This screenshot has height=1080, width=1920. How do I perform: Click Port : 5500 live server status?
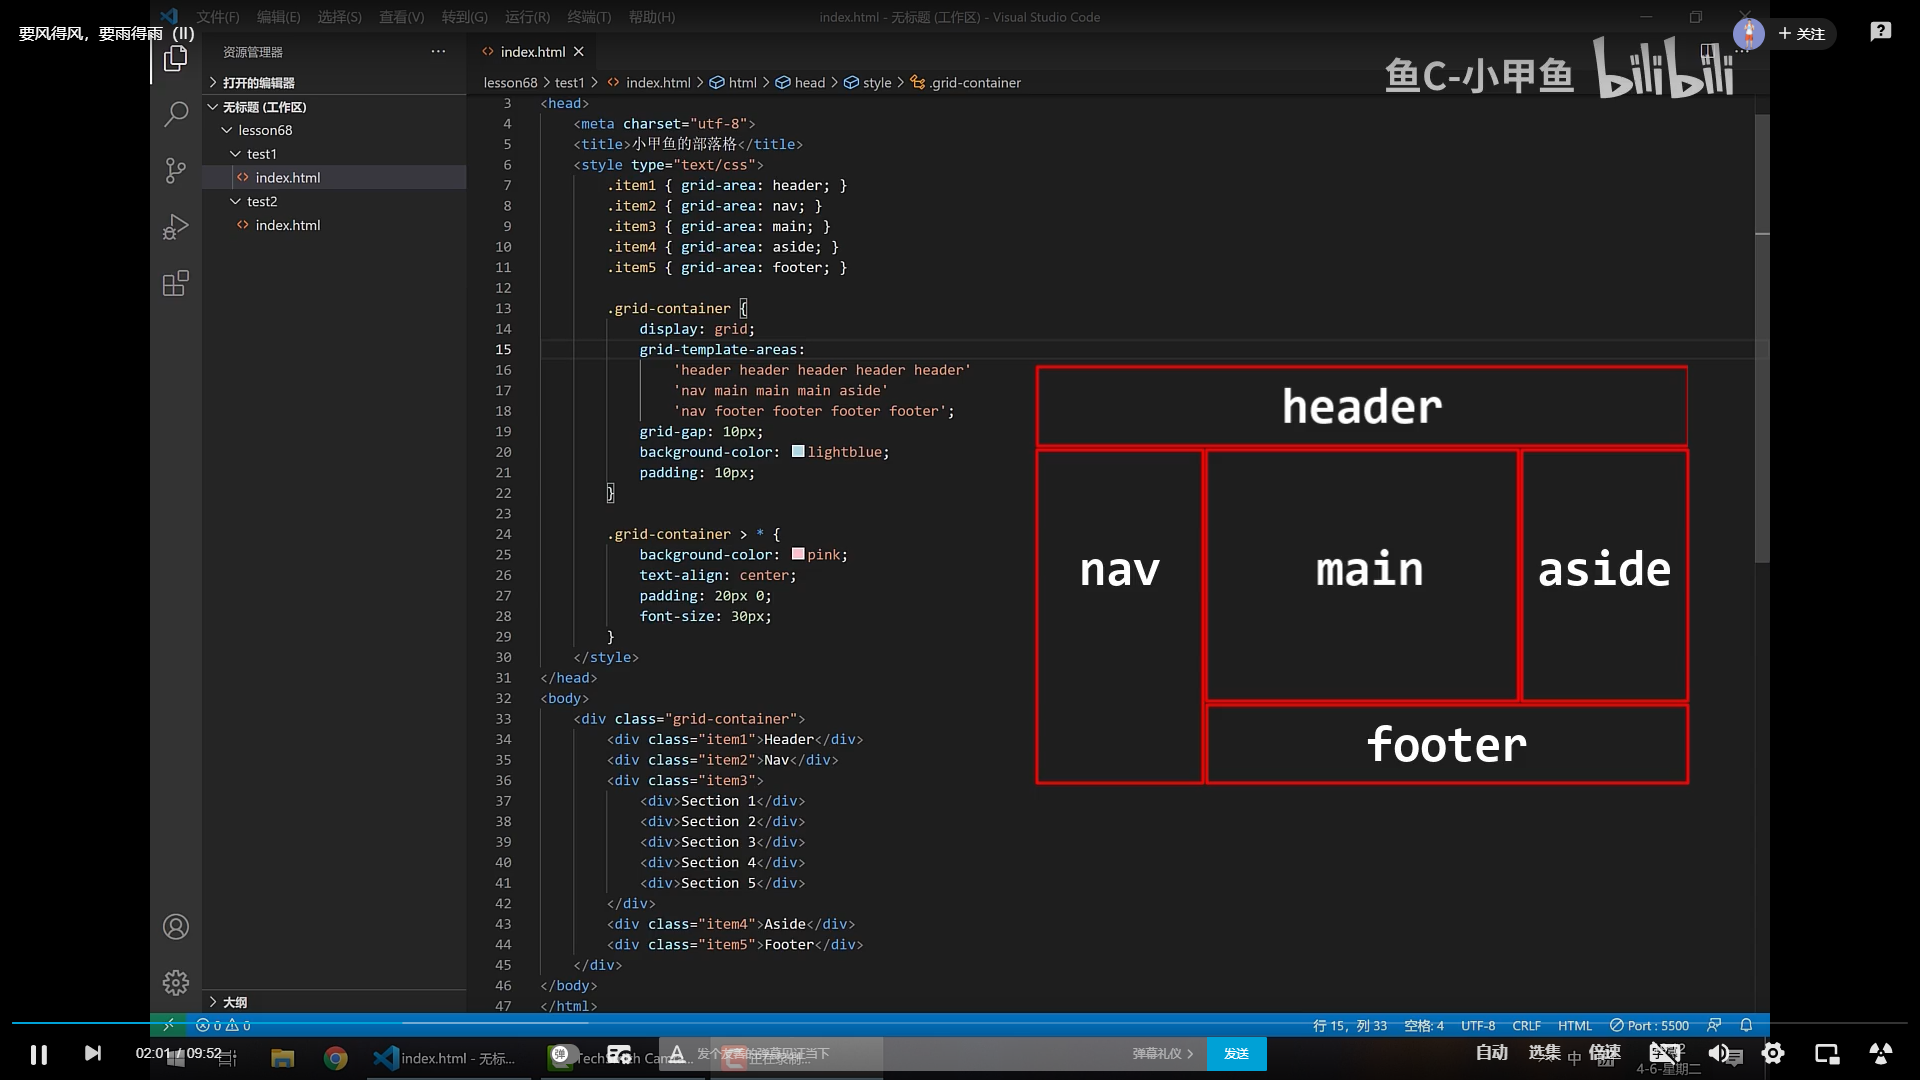click(1649, 1025)
